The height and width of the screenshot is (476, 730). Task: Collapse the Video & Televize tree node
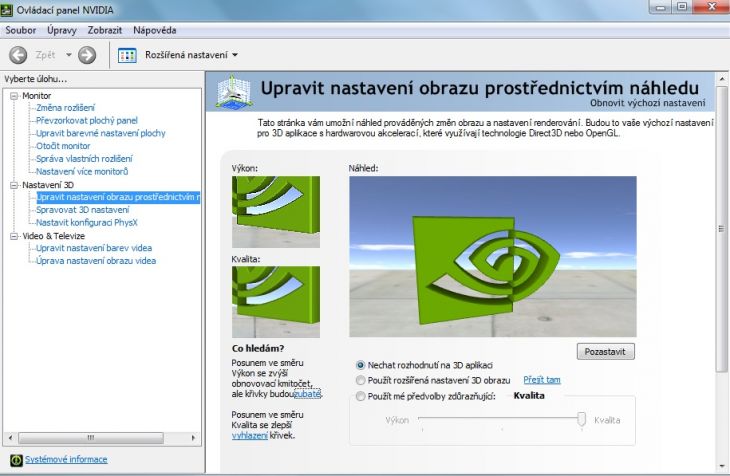[x=14, y=236]
